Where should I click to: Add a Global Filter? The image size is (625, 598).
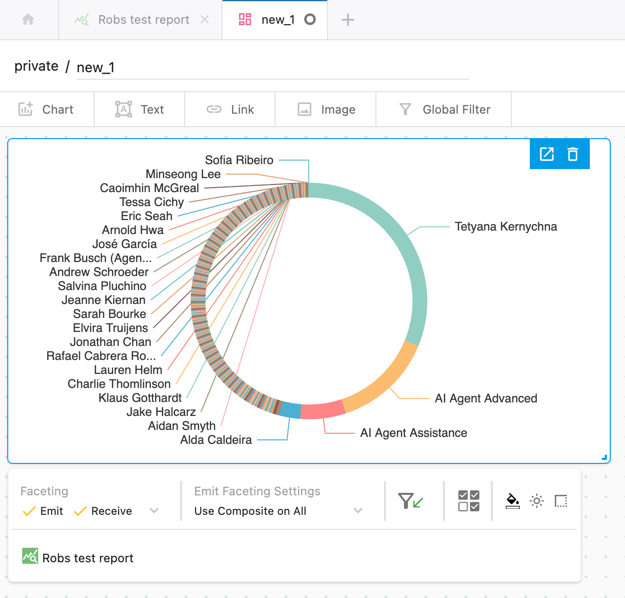[444, 109]
